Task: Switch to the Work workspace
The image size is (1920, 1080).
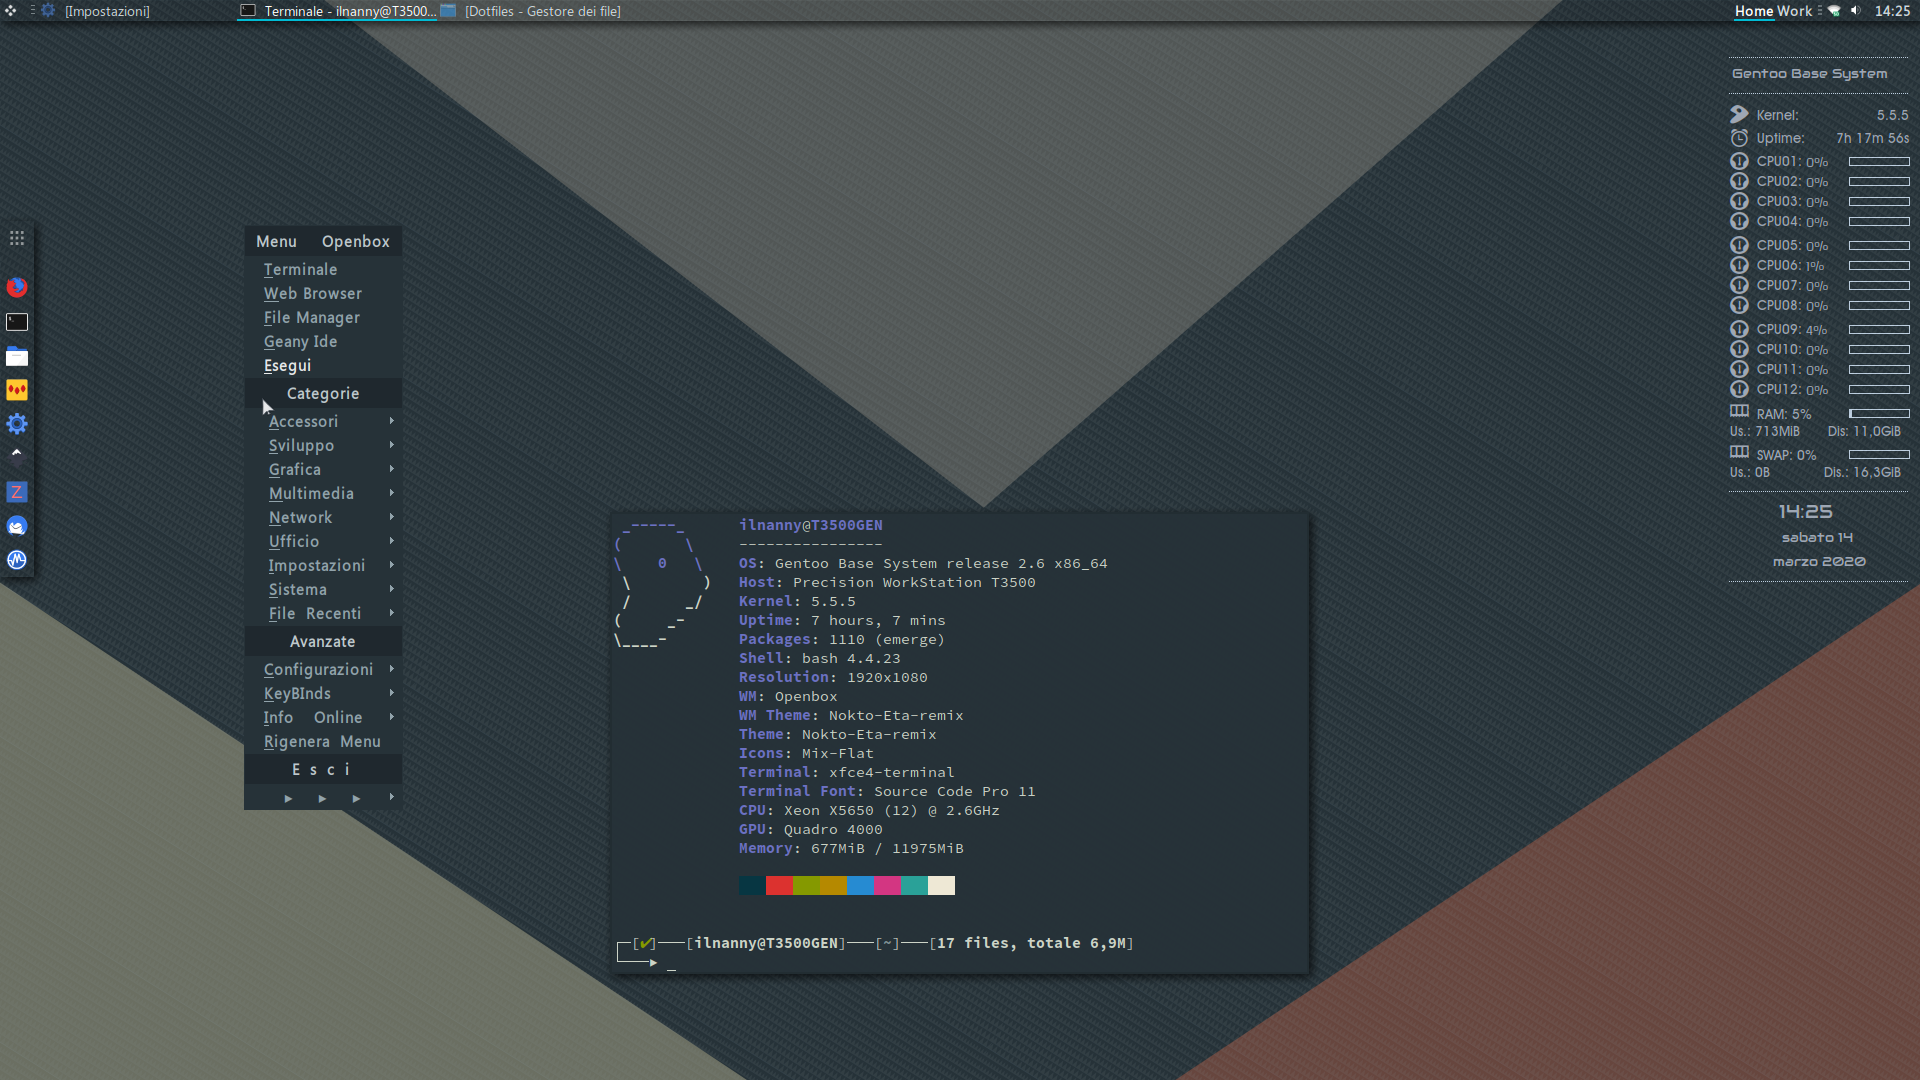Action: (1794, 11)
